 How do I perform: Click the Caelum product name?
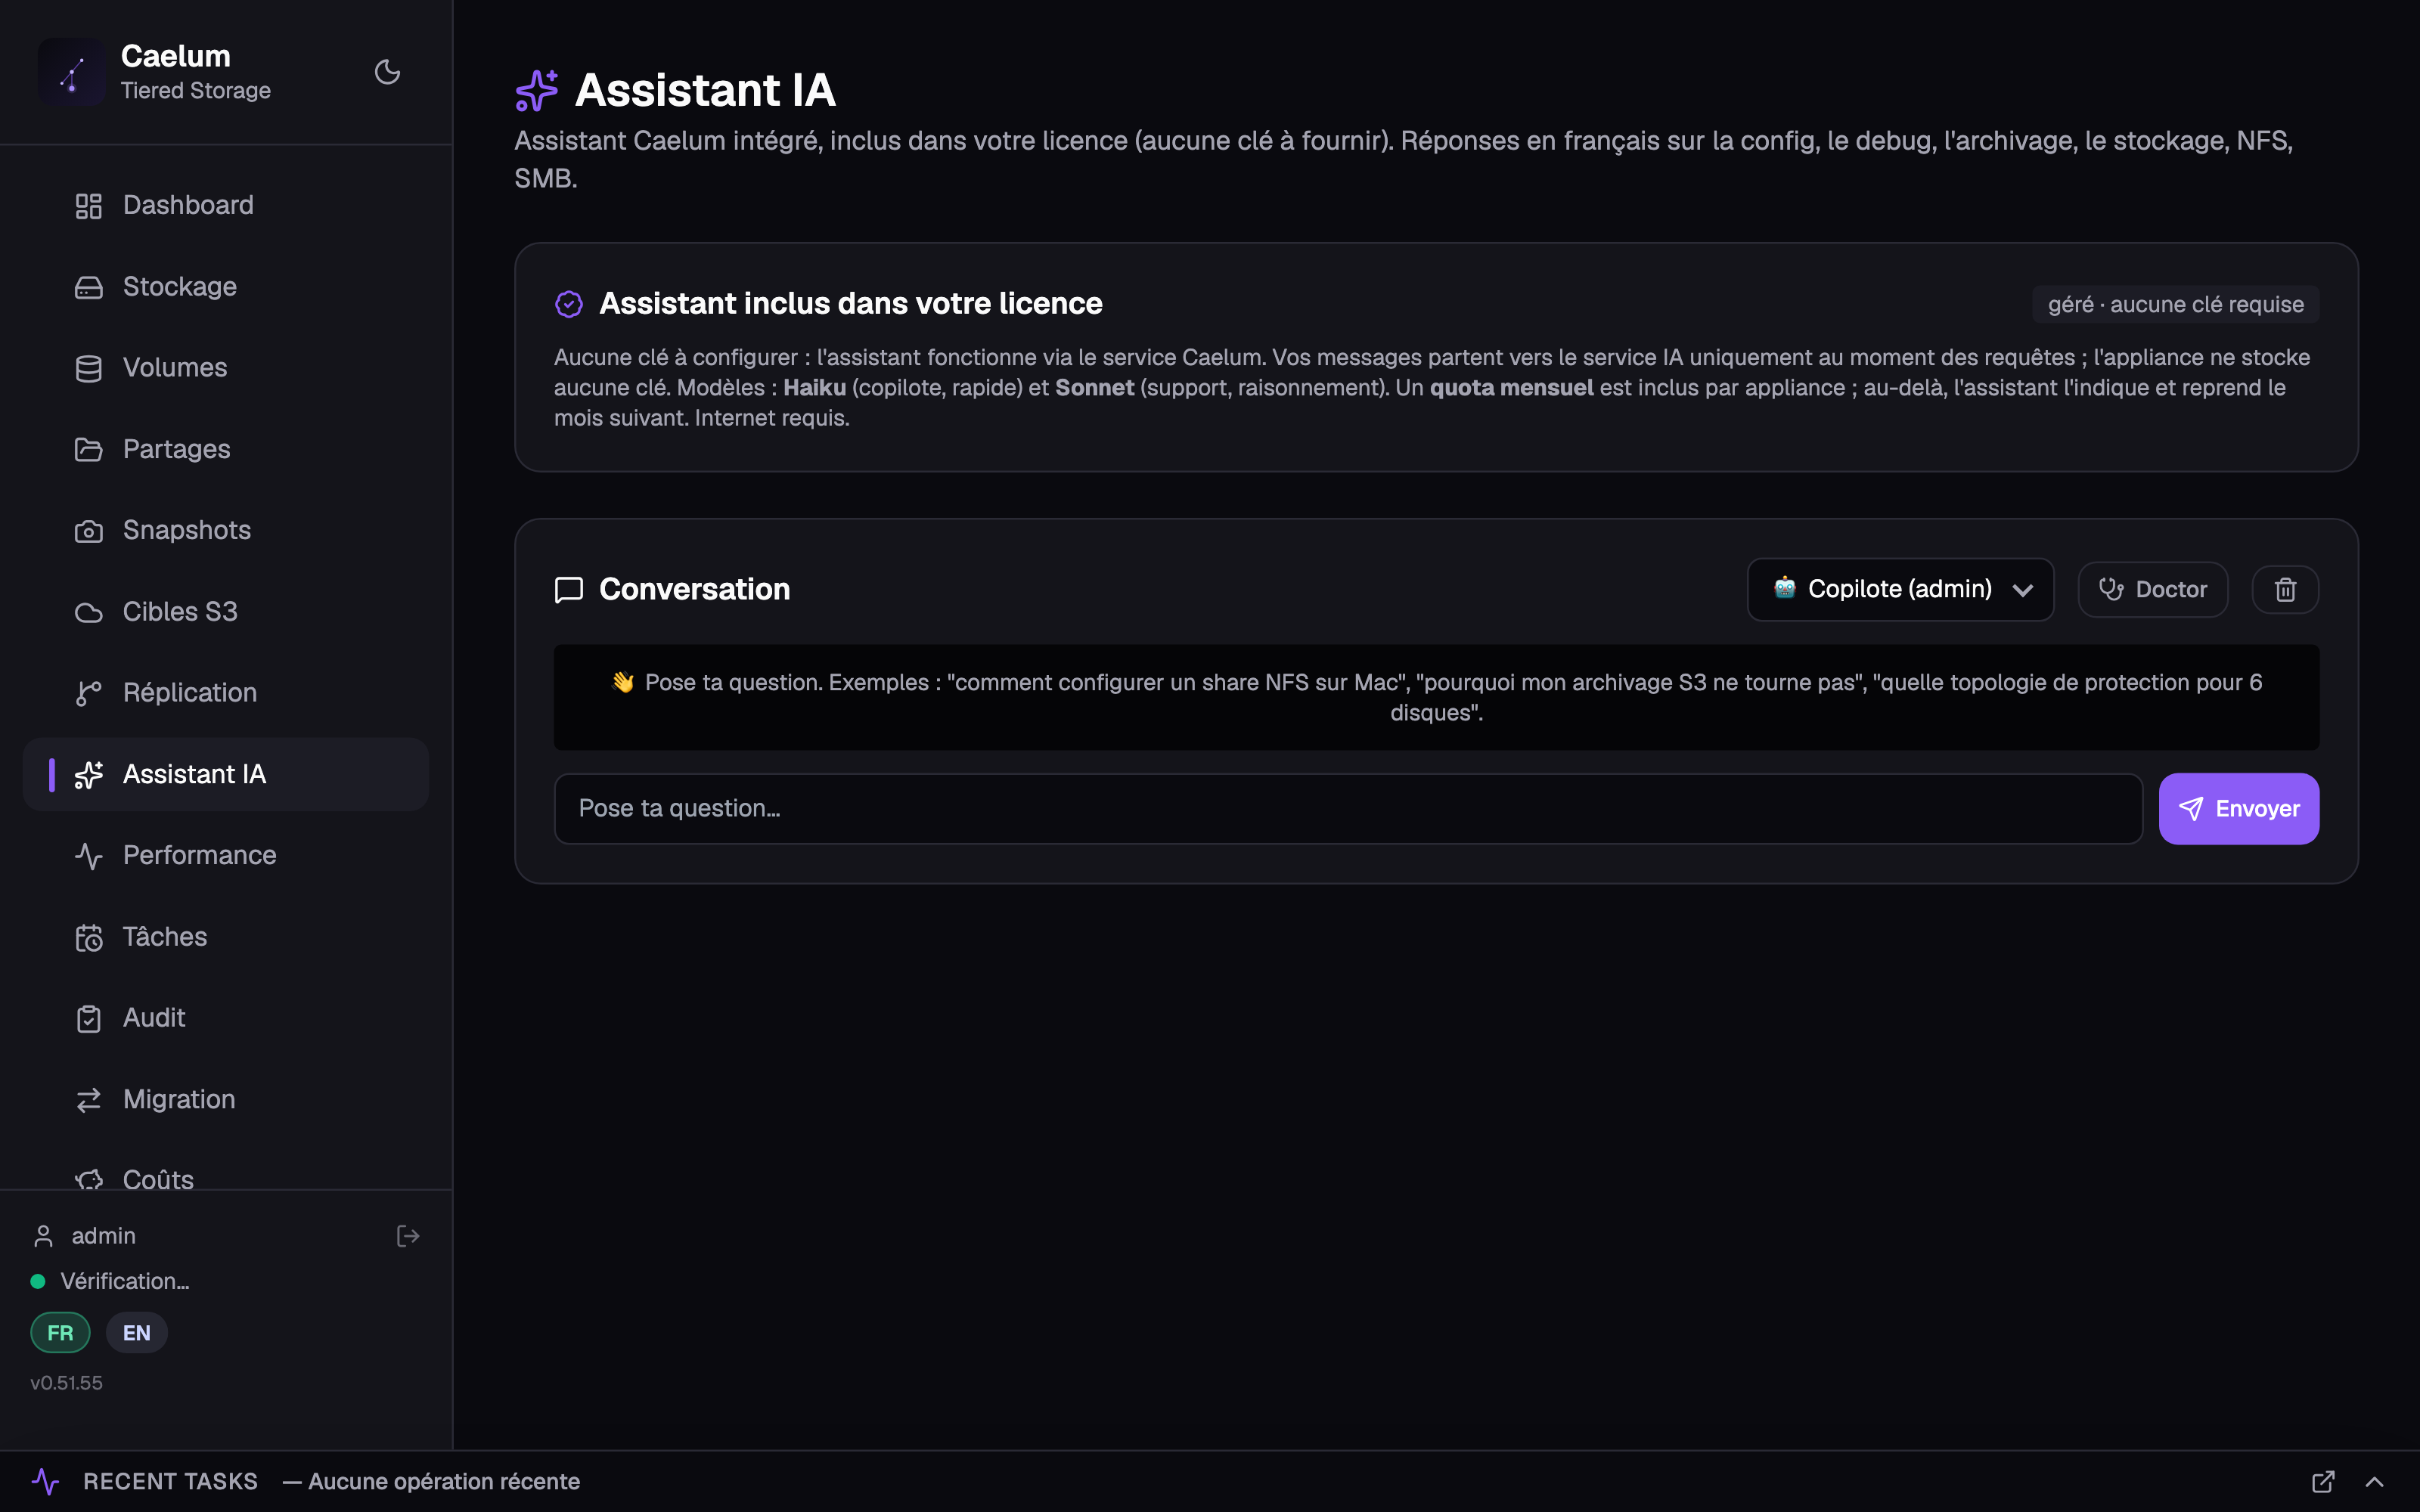coord(176,56)
